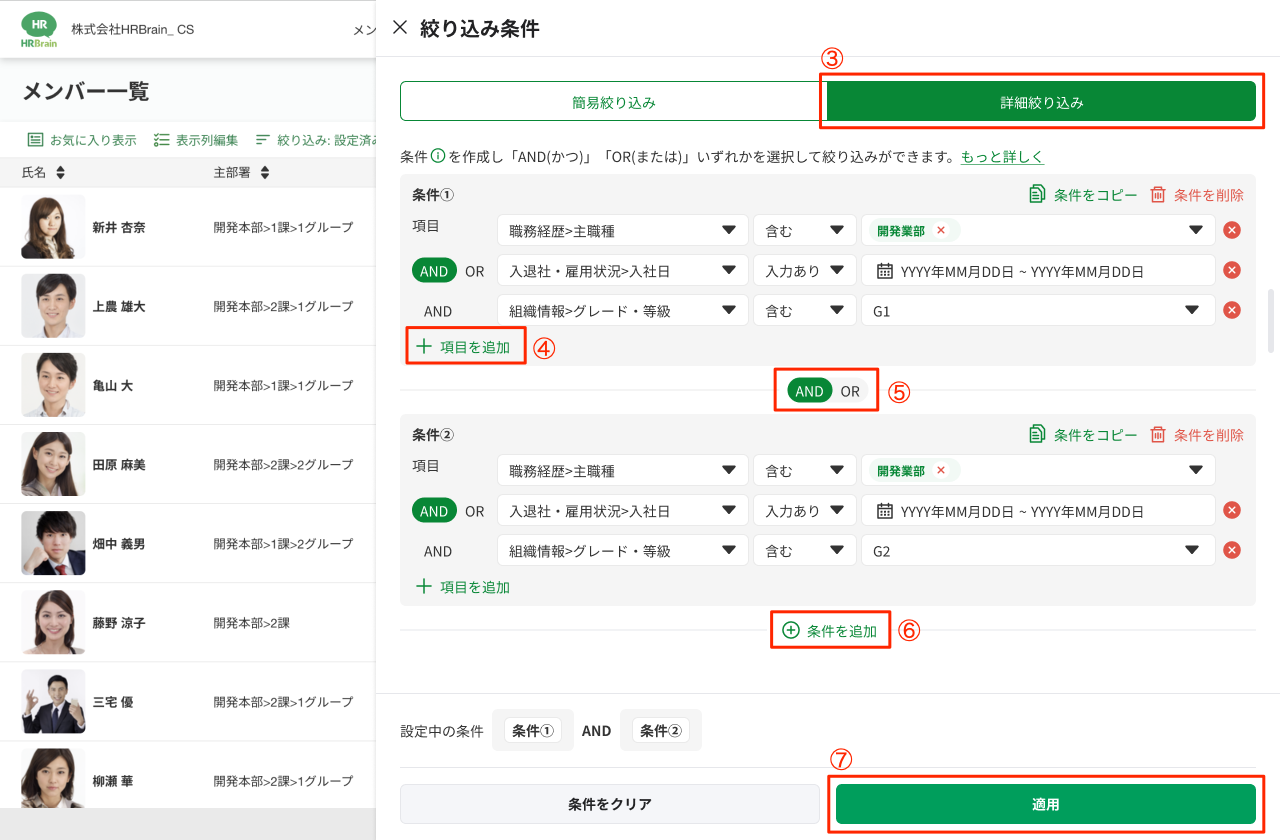Remove 入社日 row in 条件① with red X
Image resolution: width=1280 pixels, height=840 pixels.
(1232, 270)
